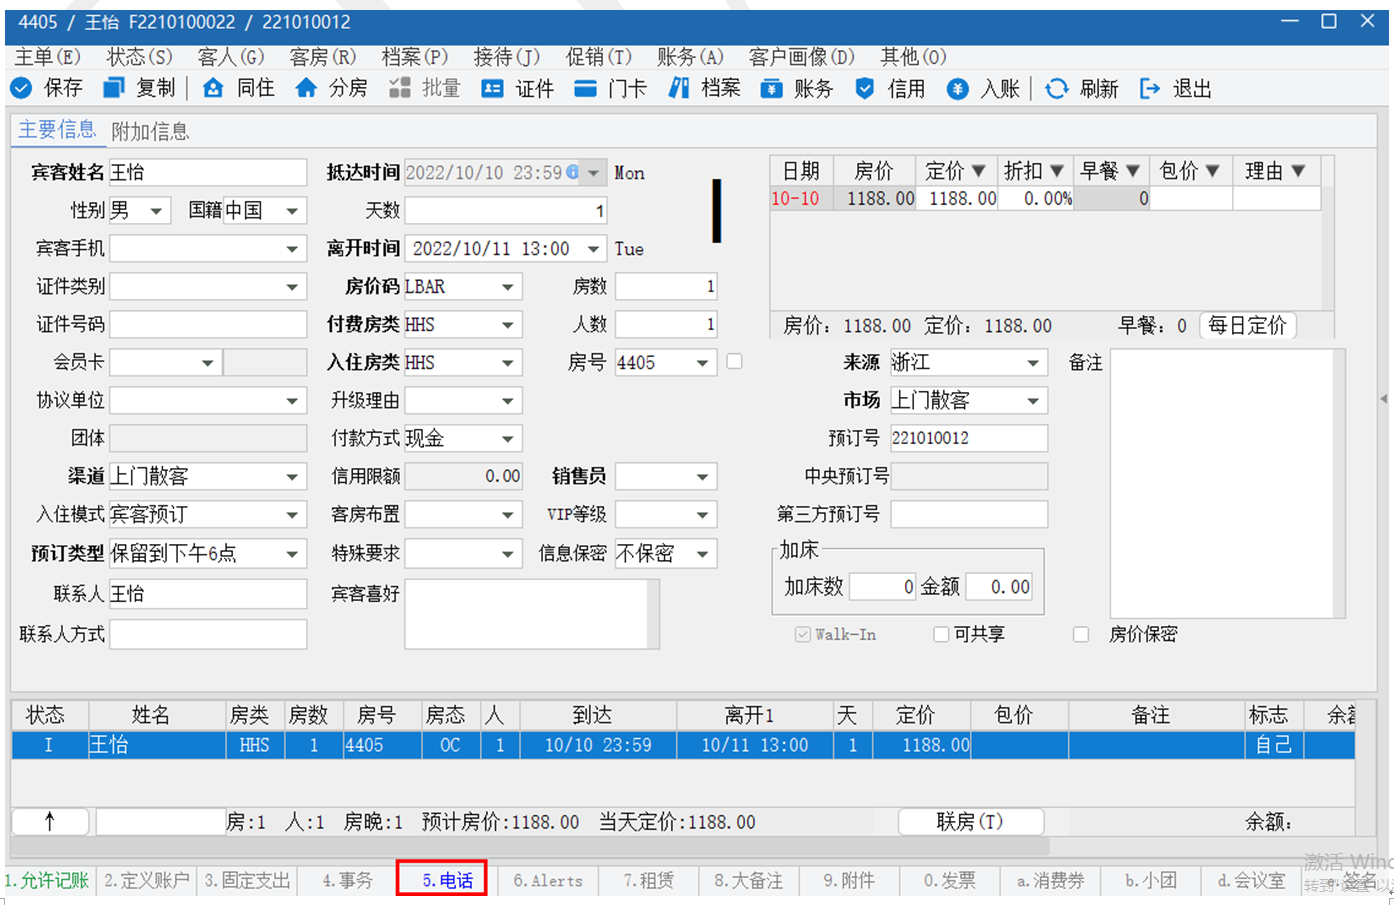Open the 渠道 channel dropdown
The height and width of the screenshot is (905, 1394).
coord(292,477)
